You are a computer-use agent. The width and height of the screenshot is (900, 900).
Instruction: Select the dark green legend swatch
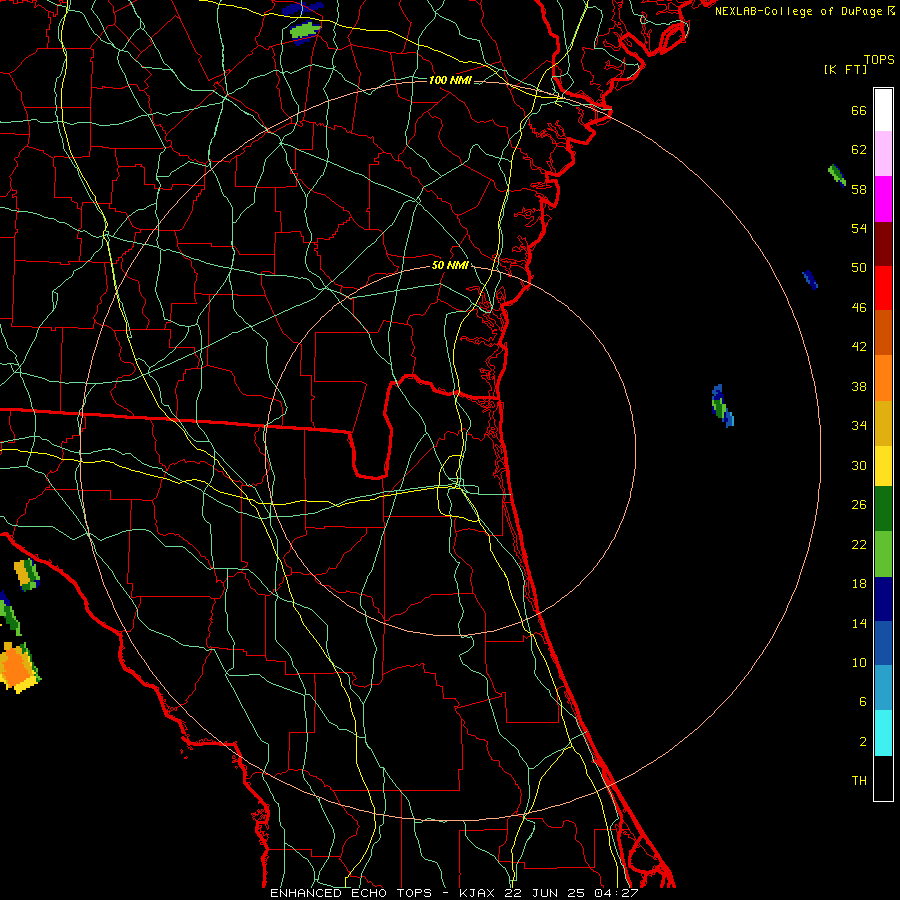[x=883, y=509]
